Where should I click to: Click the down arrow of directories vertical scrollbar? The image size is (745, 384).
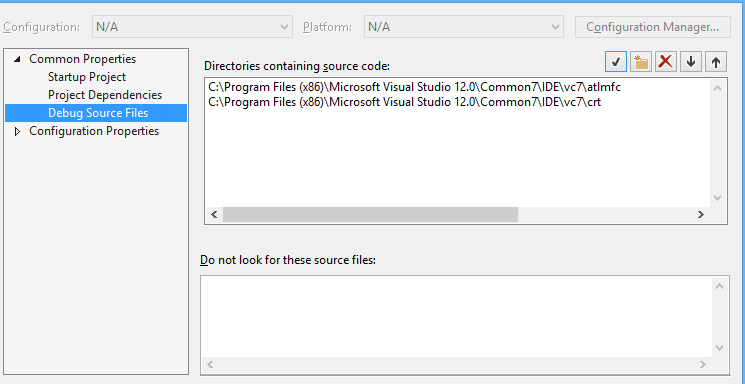(717, 198)
